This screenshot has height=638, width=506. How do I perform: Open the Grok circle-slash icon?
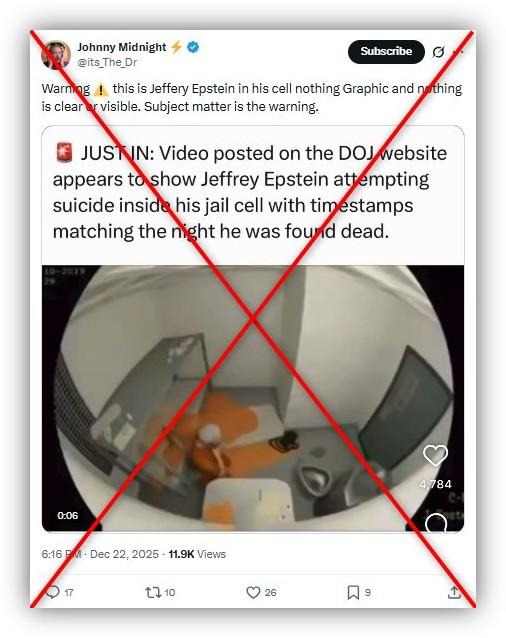[438, 52]
